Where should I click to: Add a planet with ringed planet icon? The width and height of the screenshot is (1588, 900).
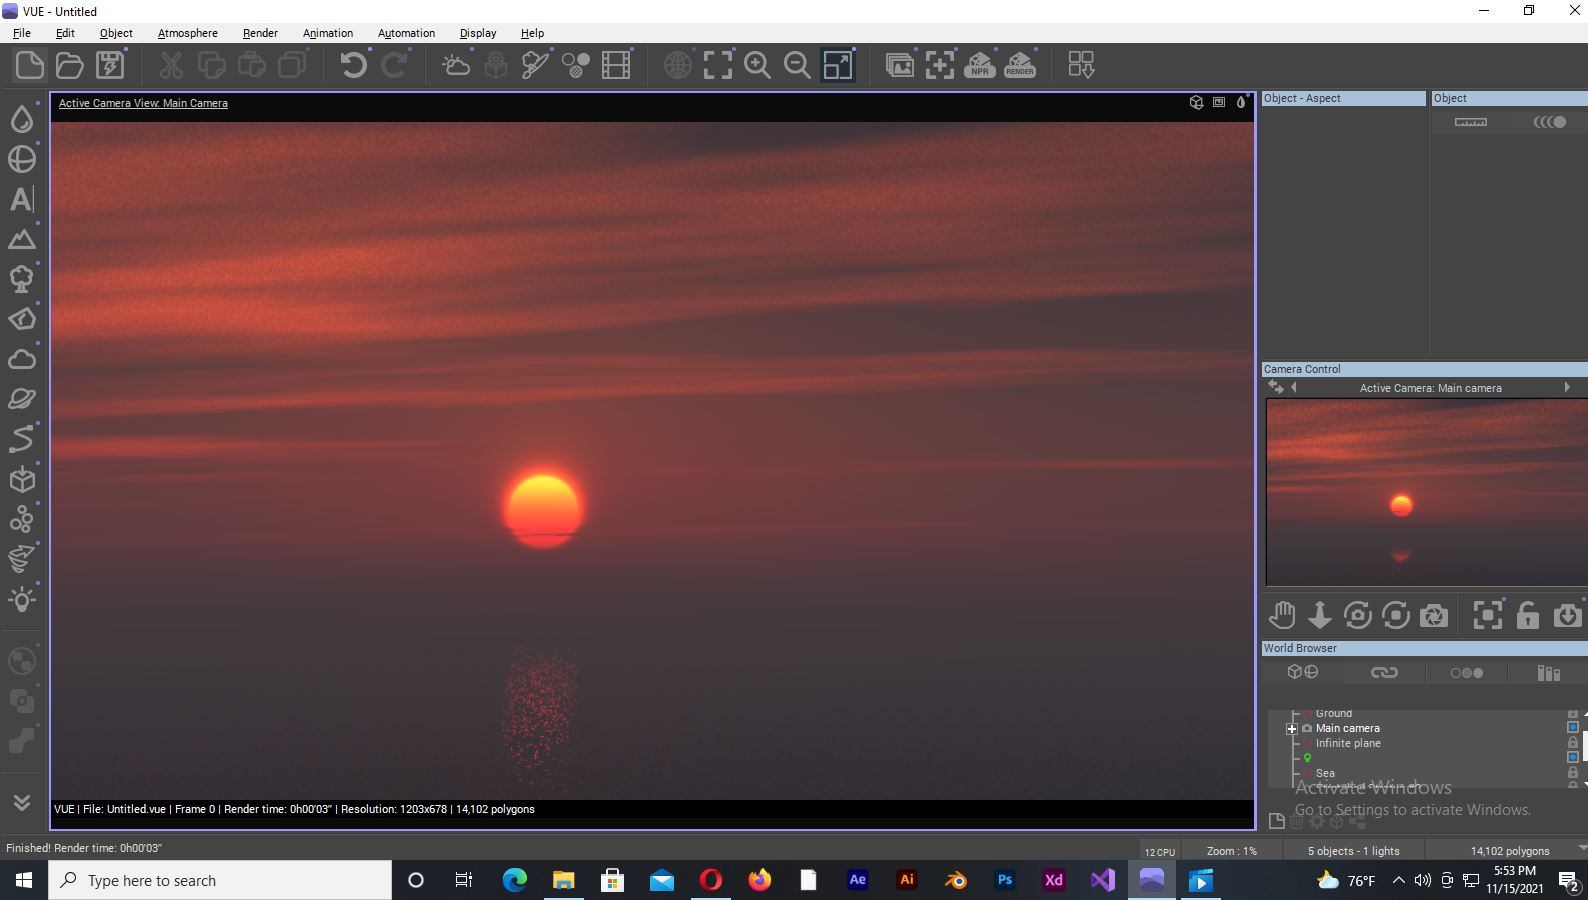pyautogui.click(x=22, y=399)
